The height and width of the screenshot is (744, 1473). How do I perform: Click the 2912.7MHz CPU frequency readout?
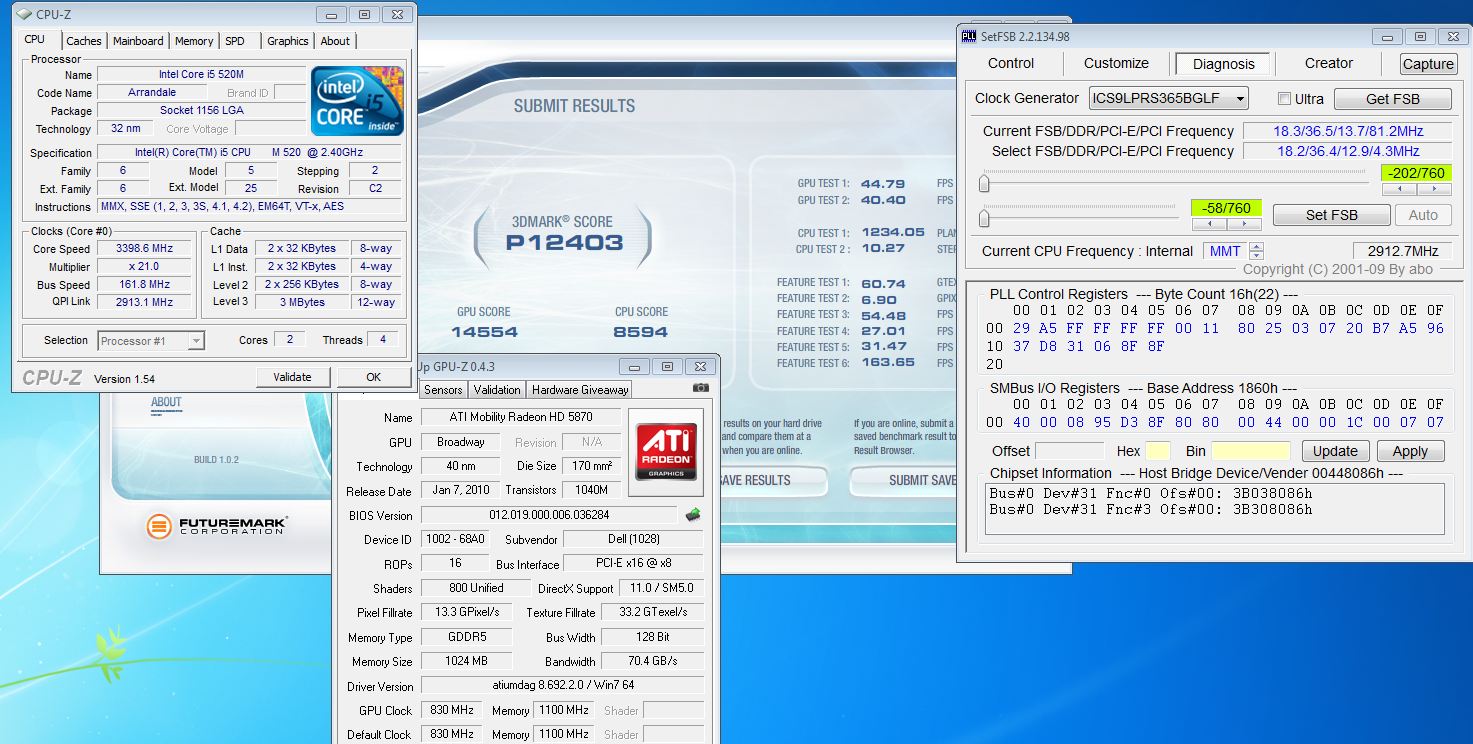(x=1404, y=251)
